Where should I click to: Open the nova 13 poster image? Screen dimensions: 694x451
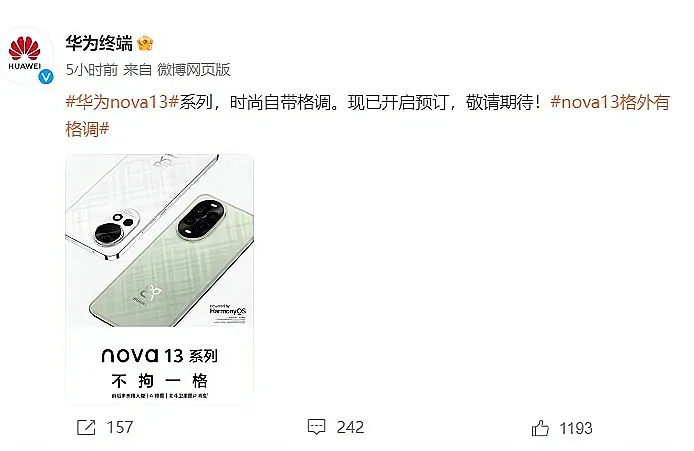point(159,279)
